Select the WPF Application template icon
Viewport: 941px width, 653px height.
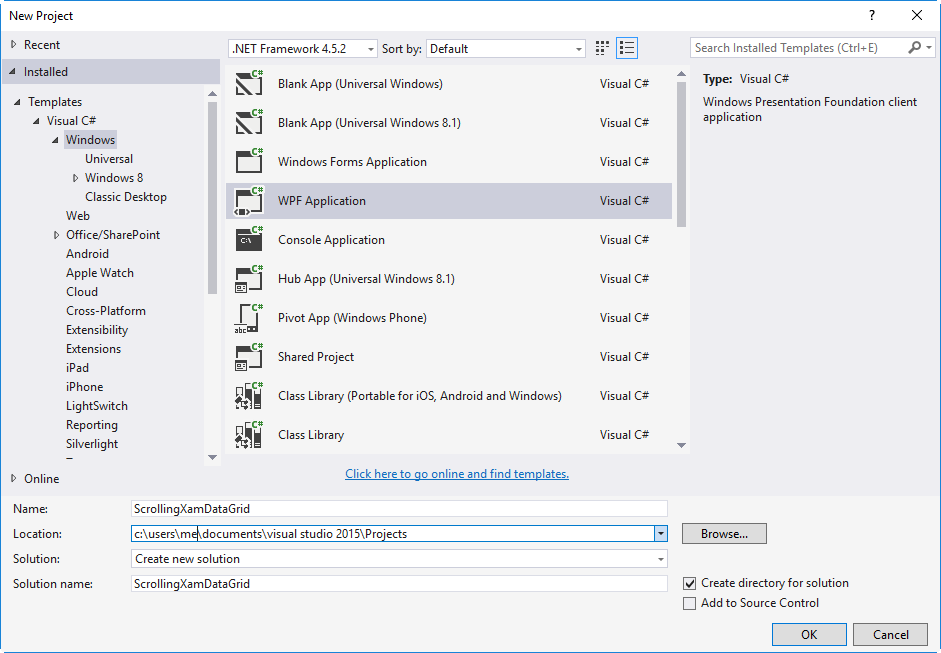point(248,200)
